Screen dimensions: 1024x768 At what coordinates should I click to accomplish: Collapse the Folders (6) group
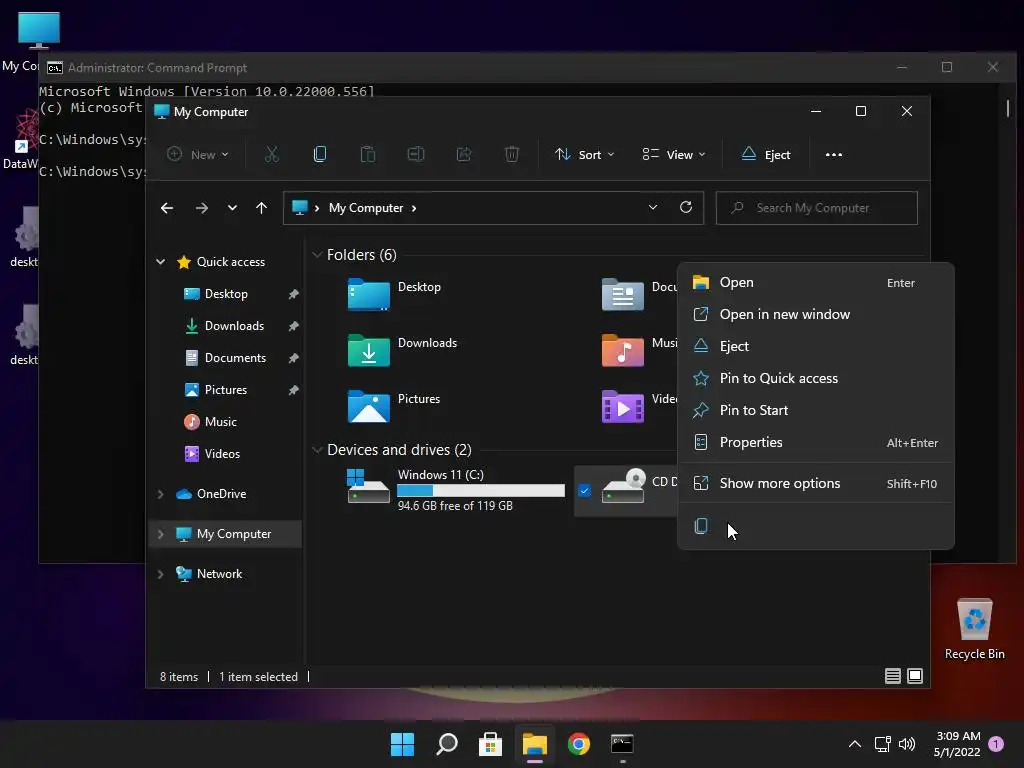(x=317, y=255)
